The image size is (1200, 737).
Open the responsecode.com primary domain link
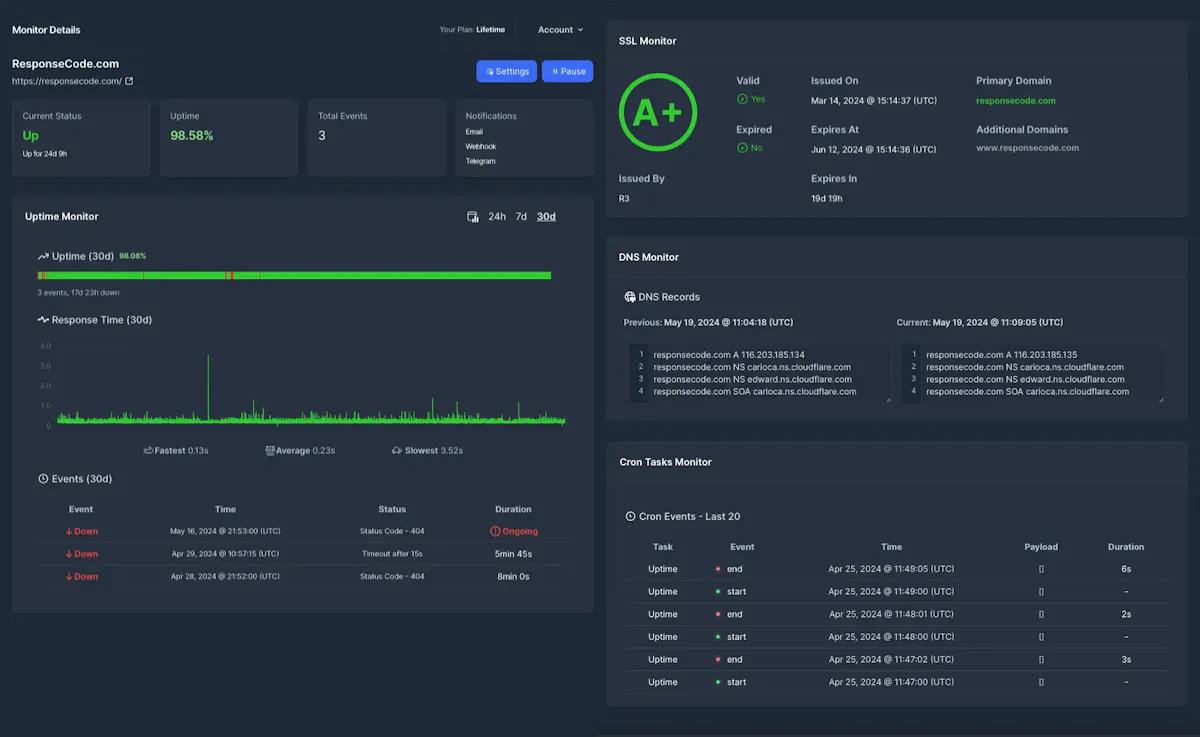(x=1016, y=100)
